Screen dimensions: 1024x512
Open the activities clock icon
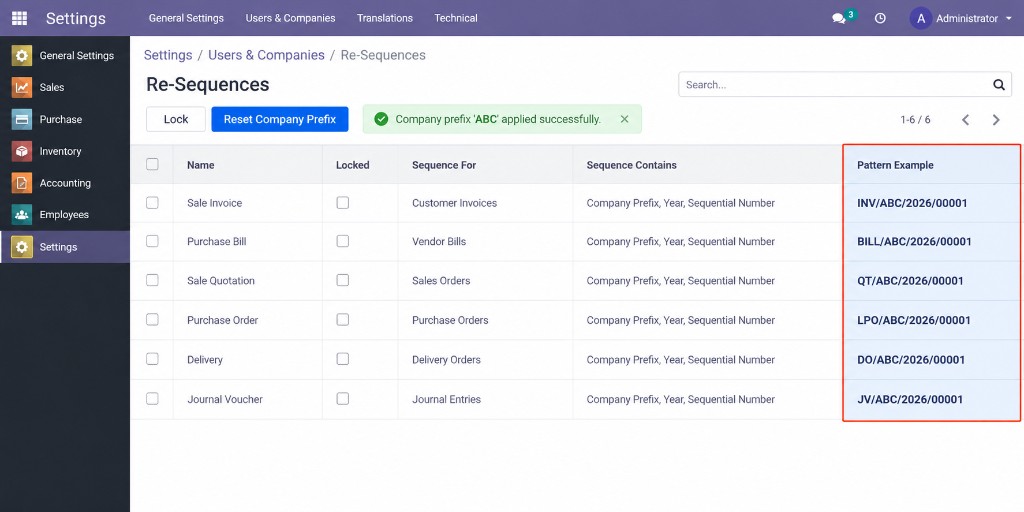pos(880,18)
